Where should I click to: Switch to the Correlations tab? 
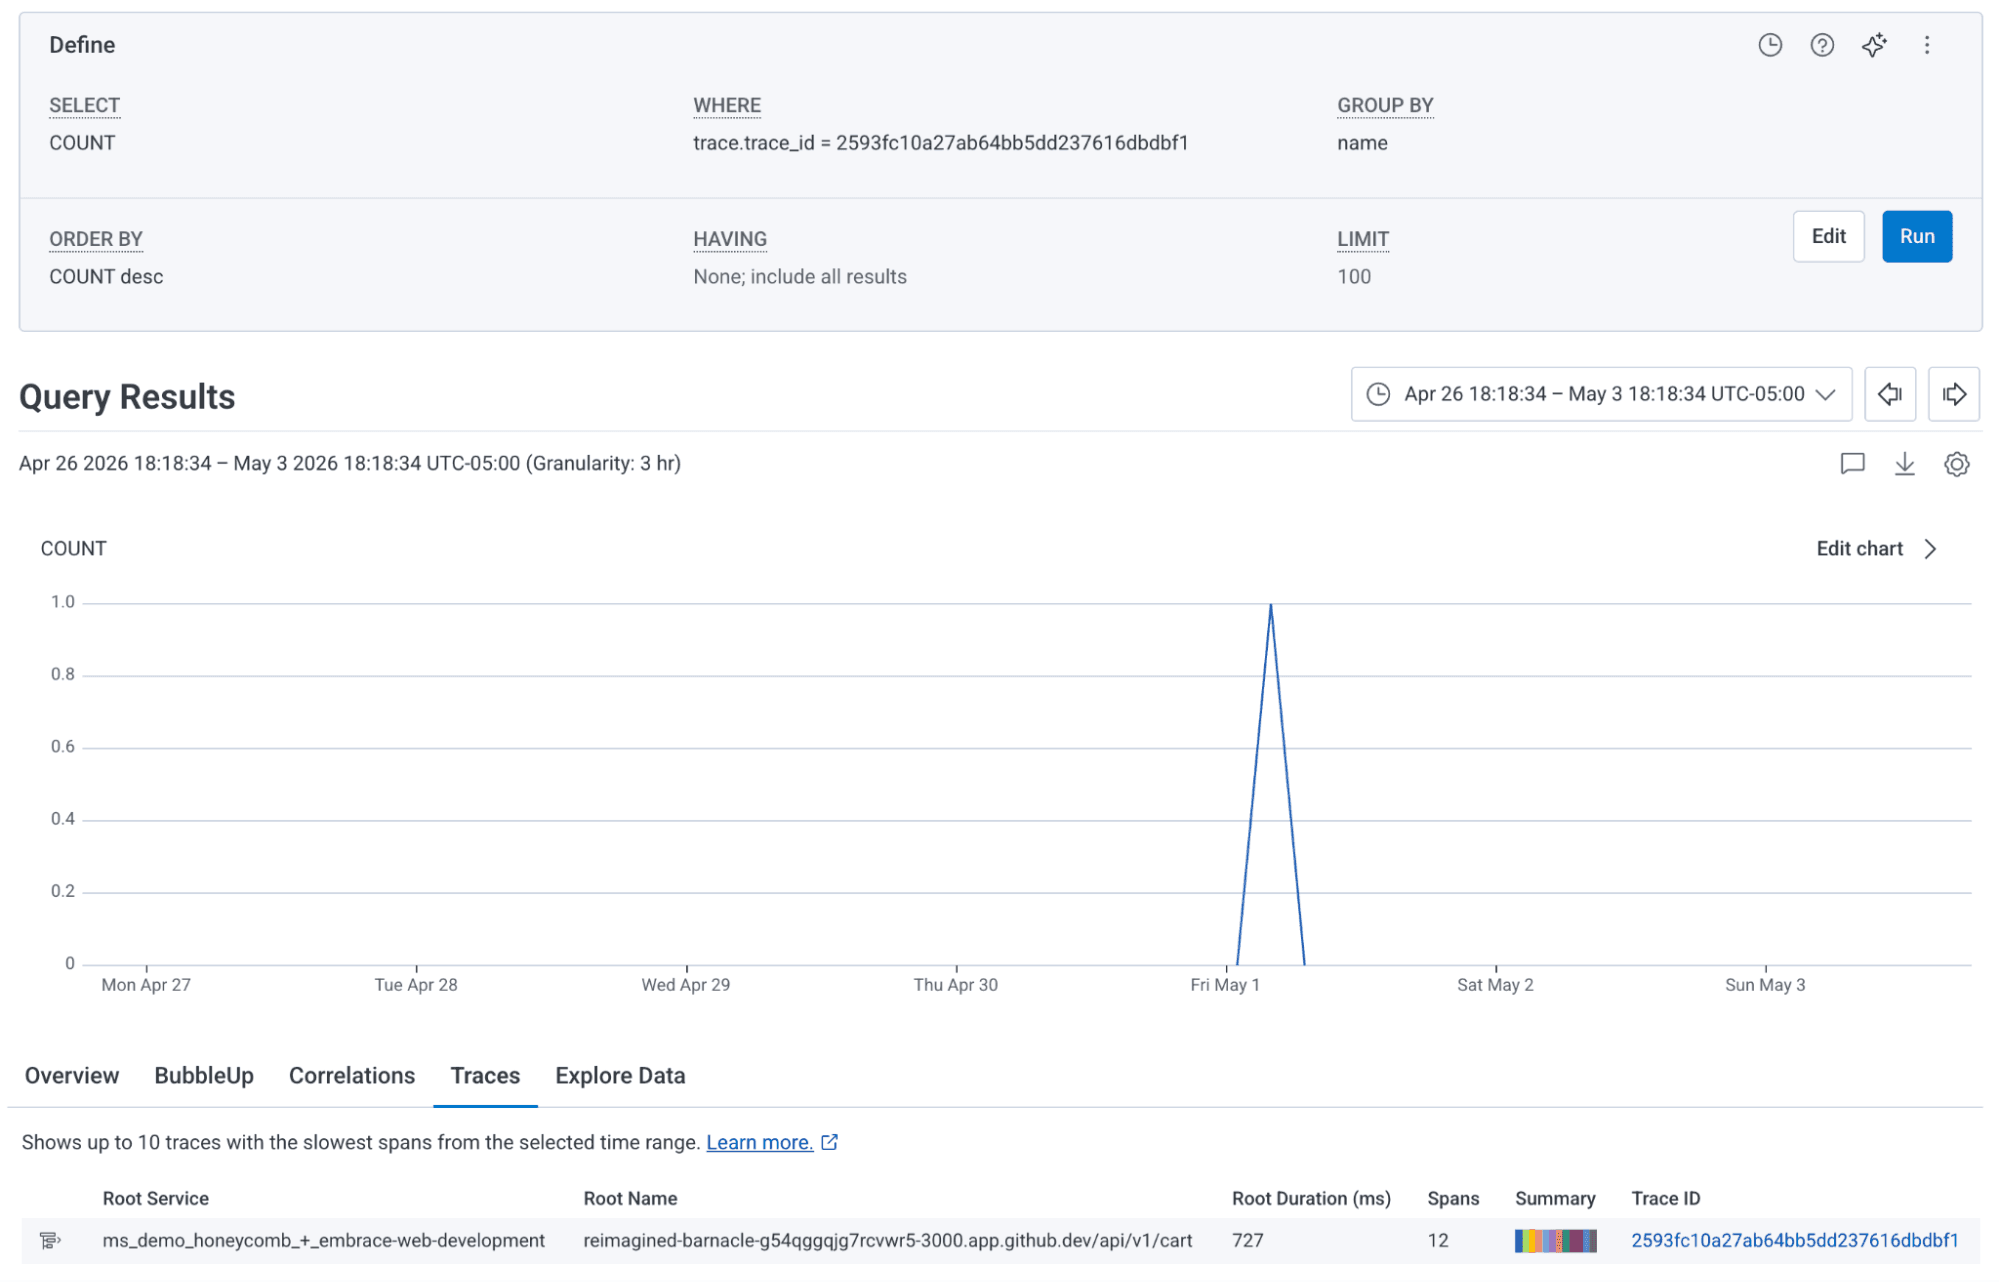[352, 1076]
